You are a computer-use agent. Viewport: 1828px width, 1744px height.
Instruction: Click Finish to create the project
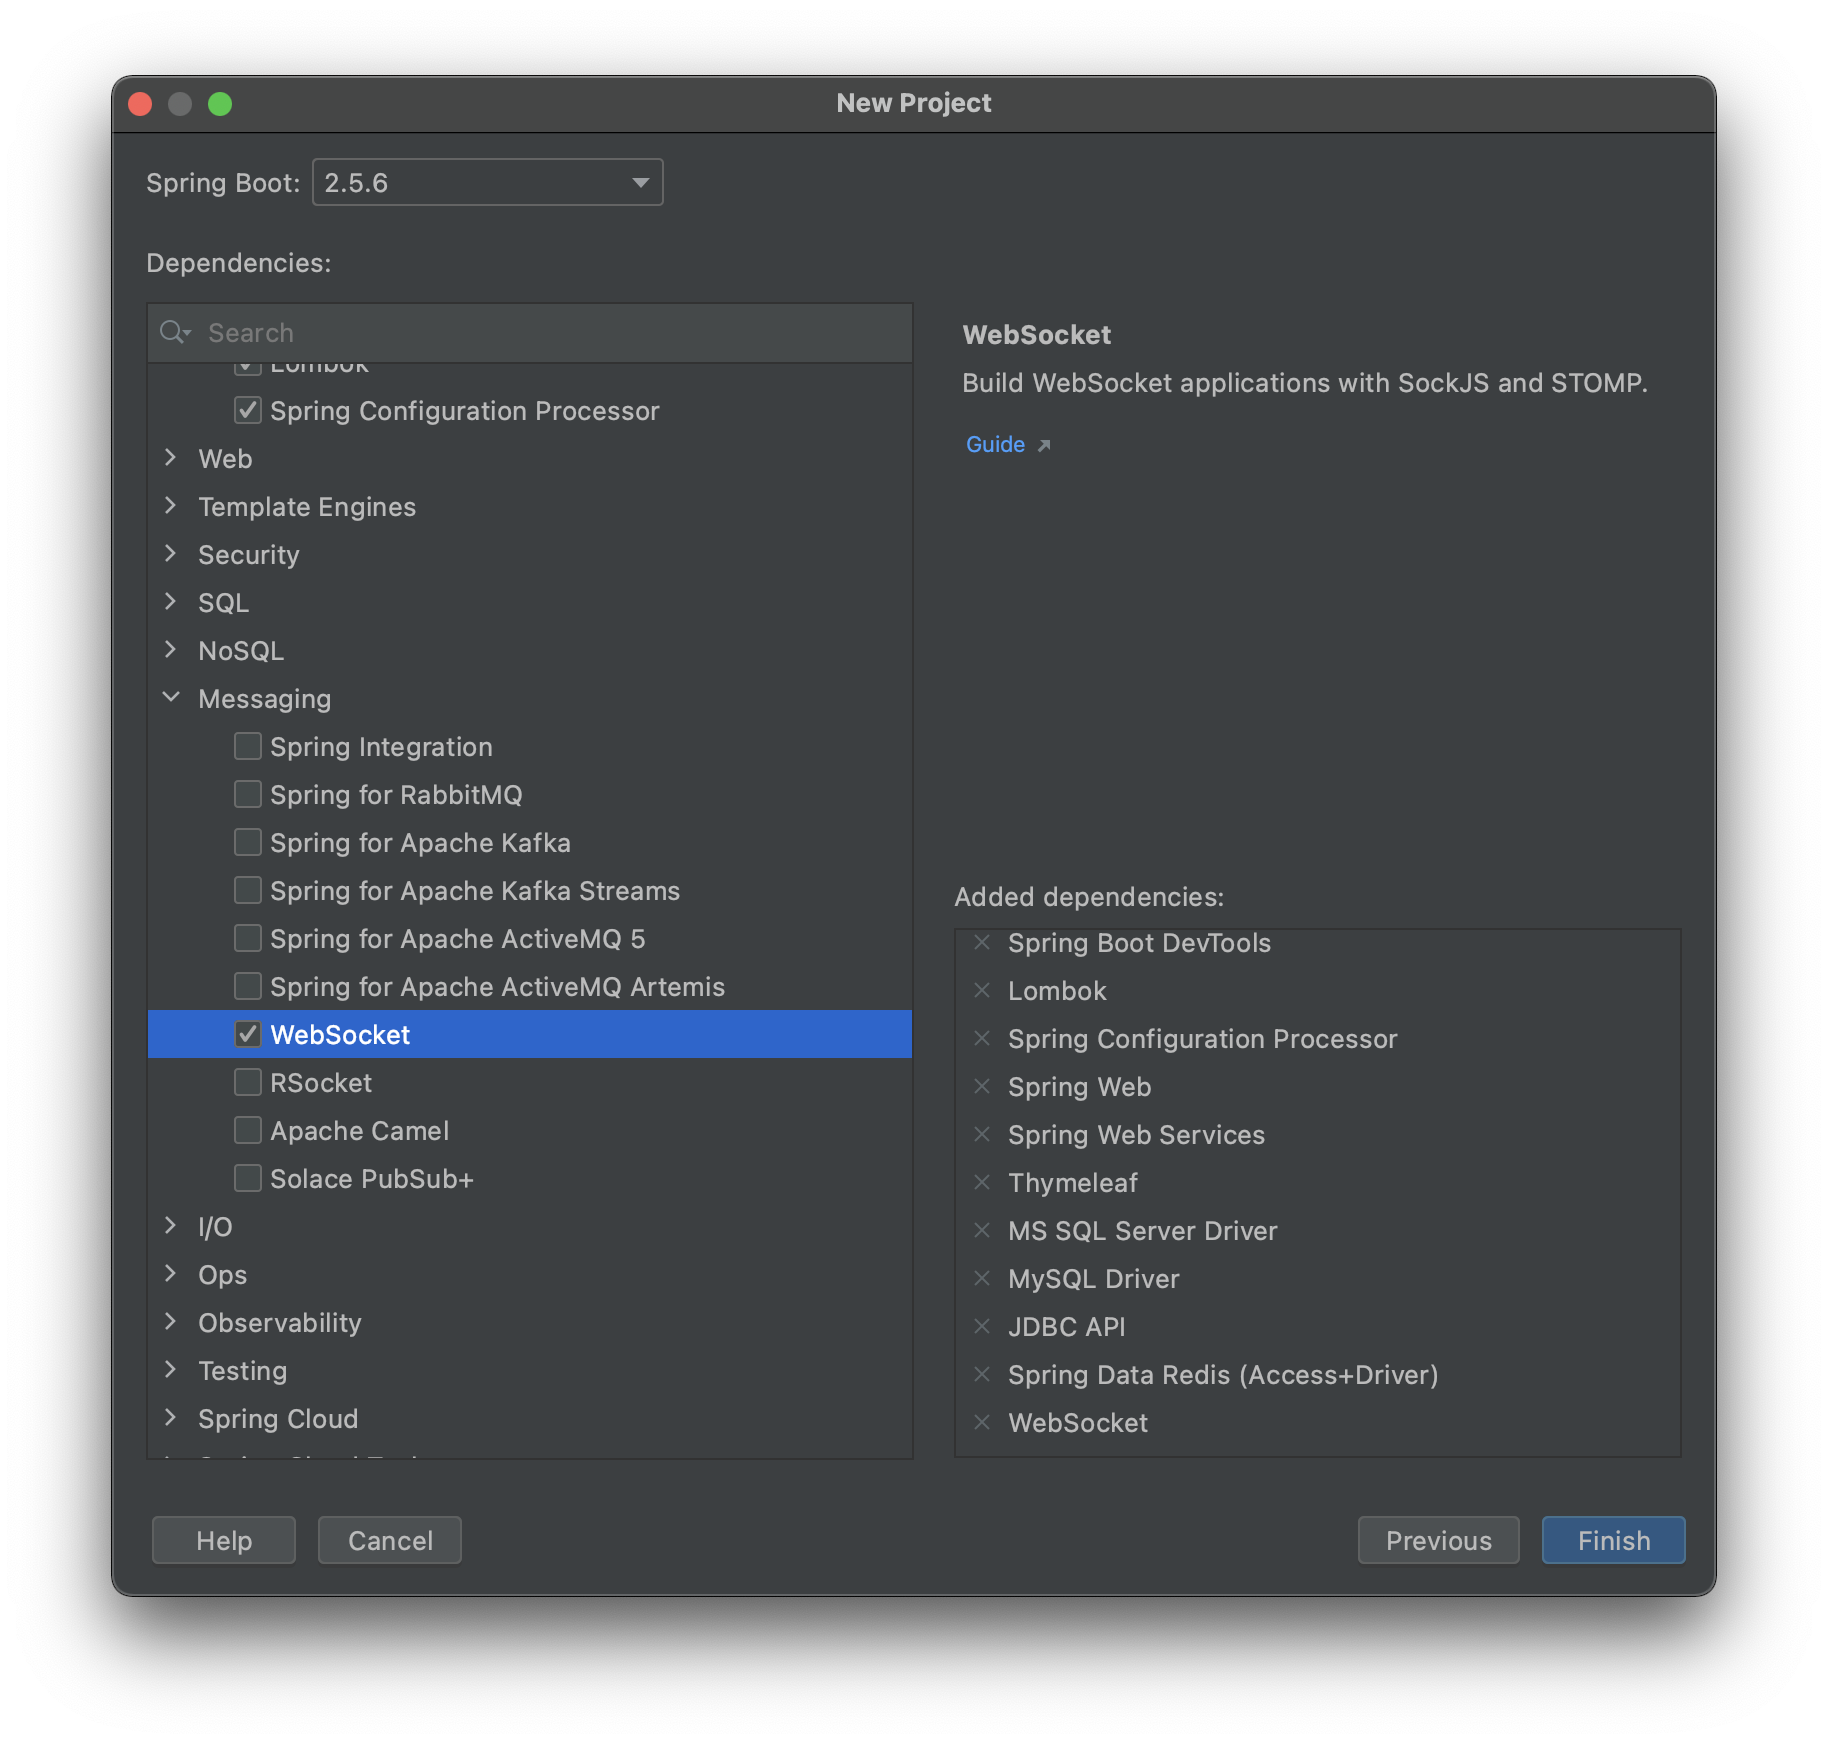tap(1613, 1540)
